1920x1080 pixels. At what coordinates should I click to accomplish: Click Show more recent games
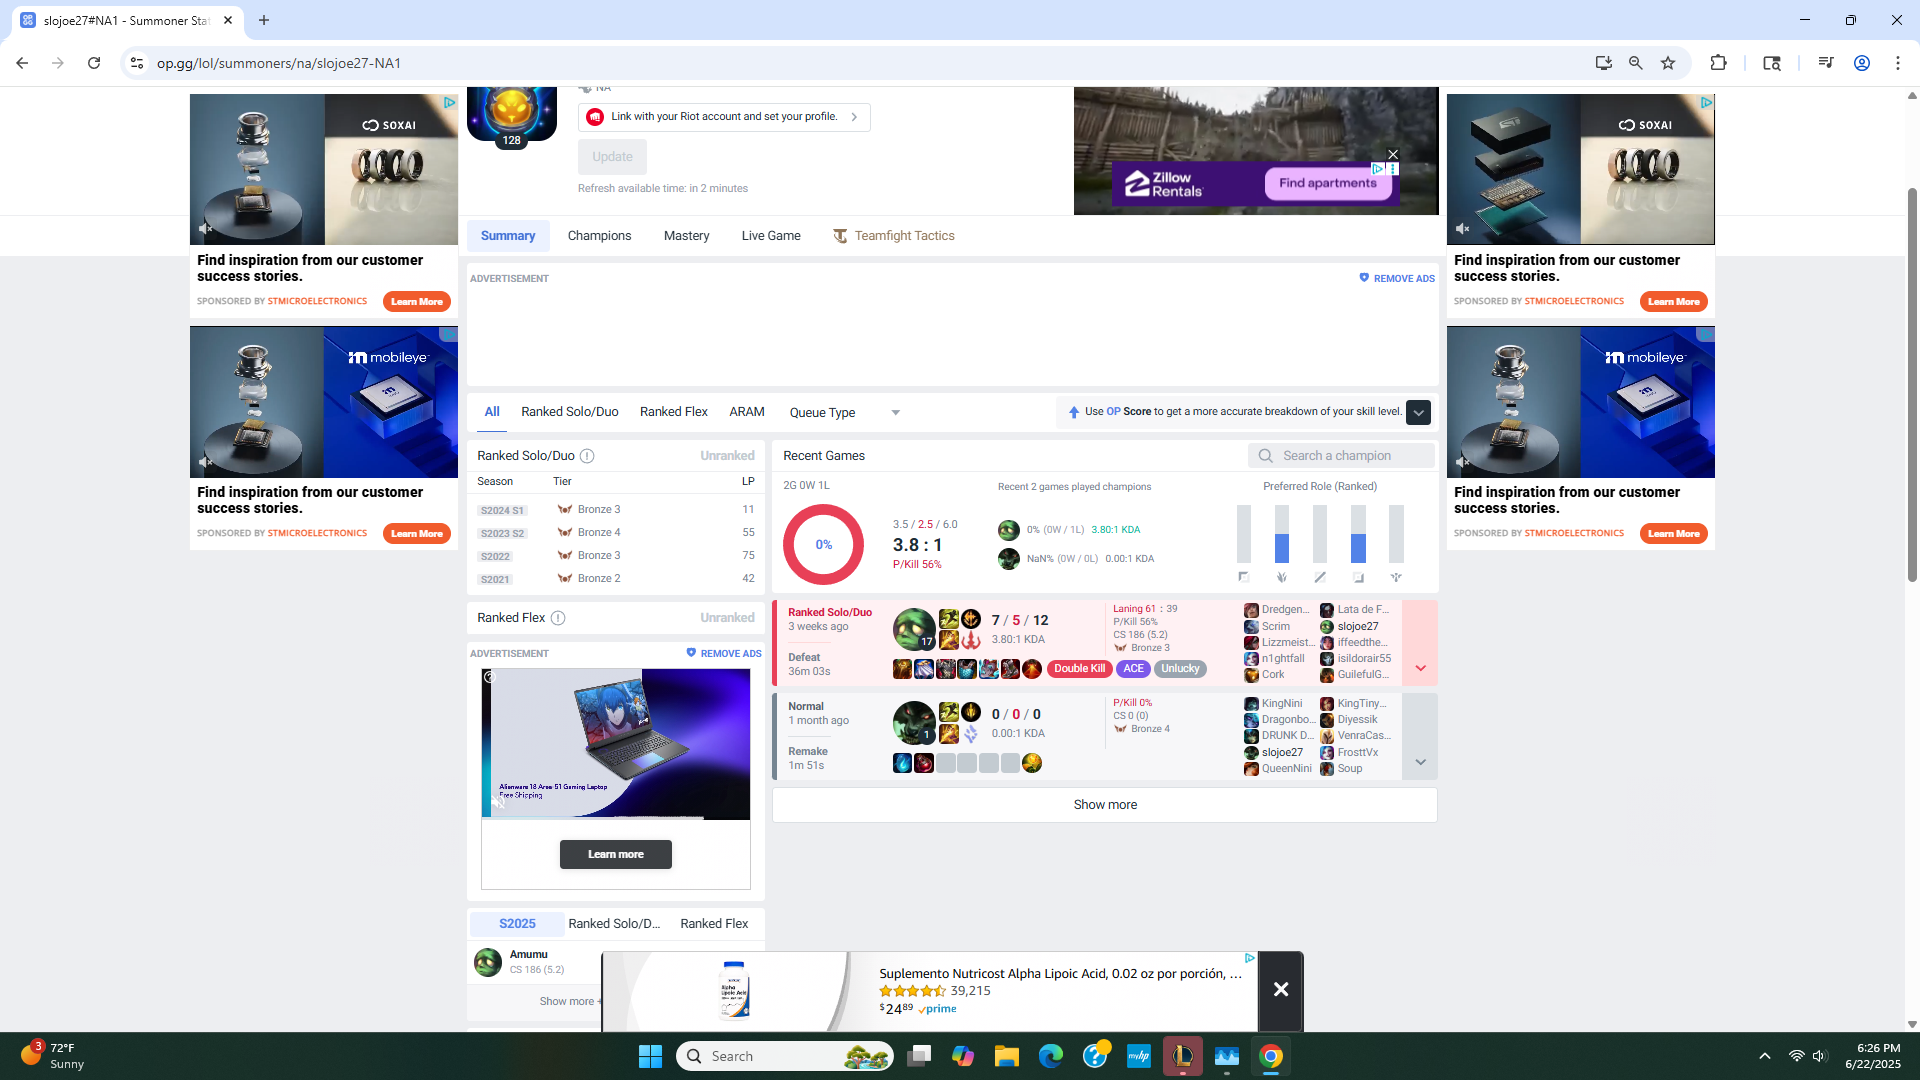click(x=1105, y=805)
